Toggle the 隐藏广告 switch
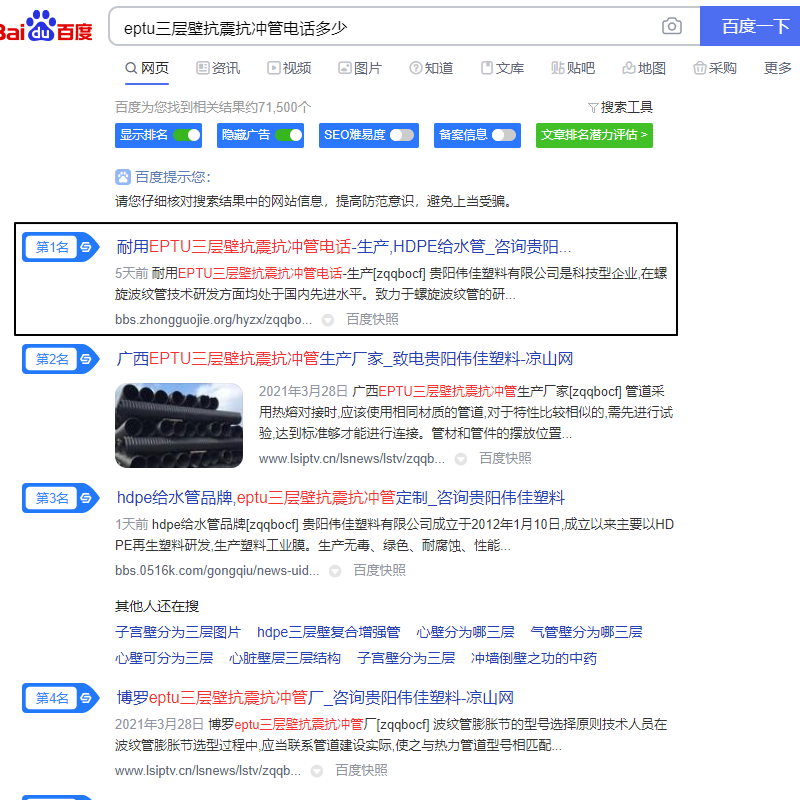Viewport: 800px width, 800px height. click(289, 135)
